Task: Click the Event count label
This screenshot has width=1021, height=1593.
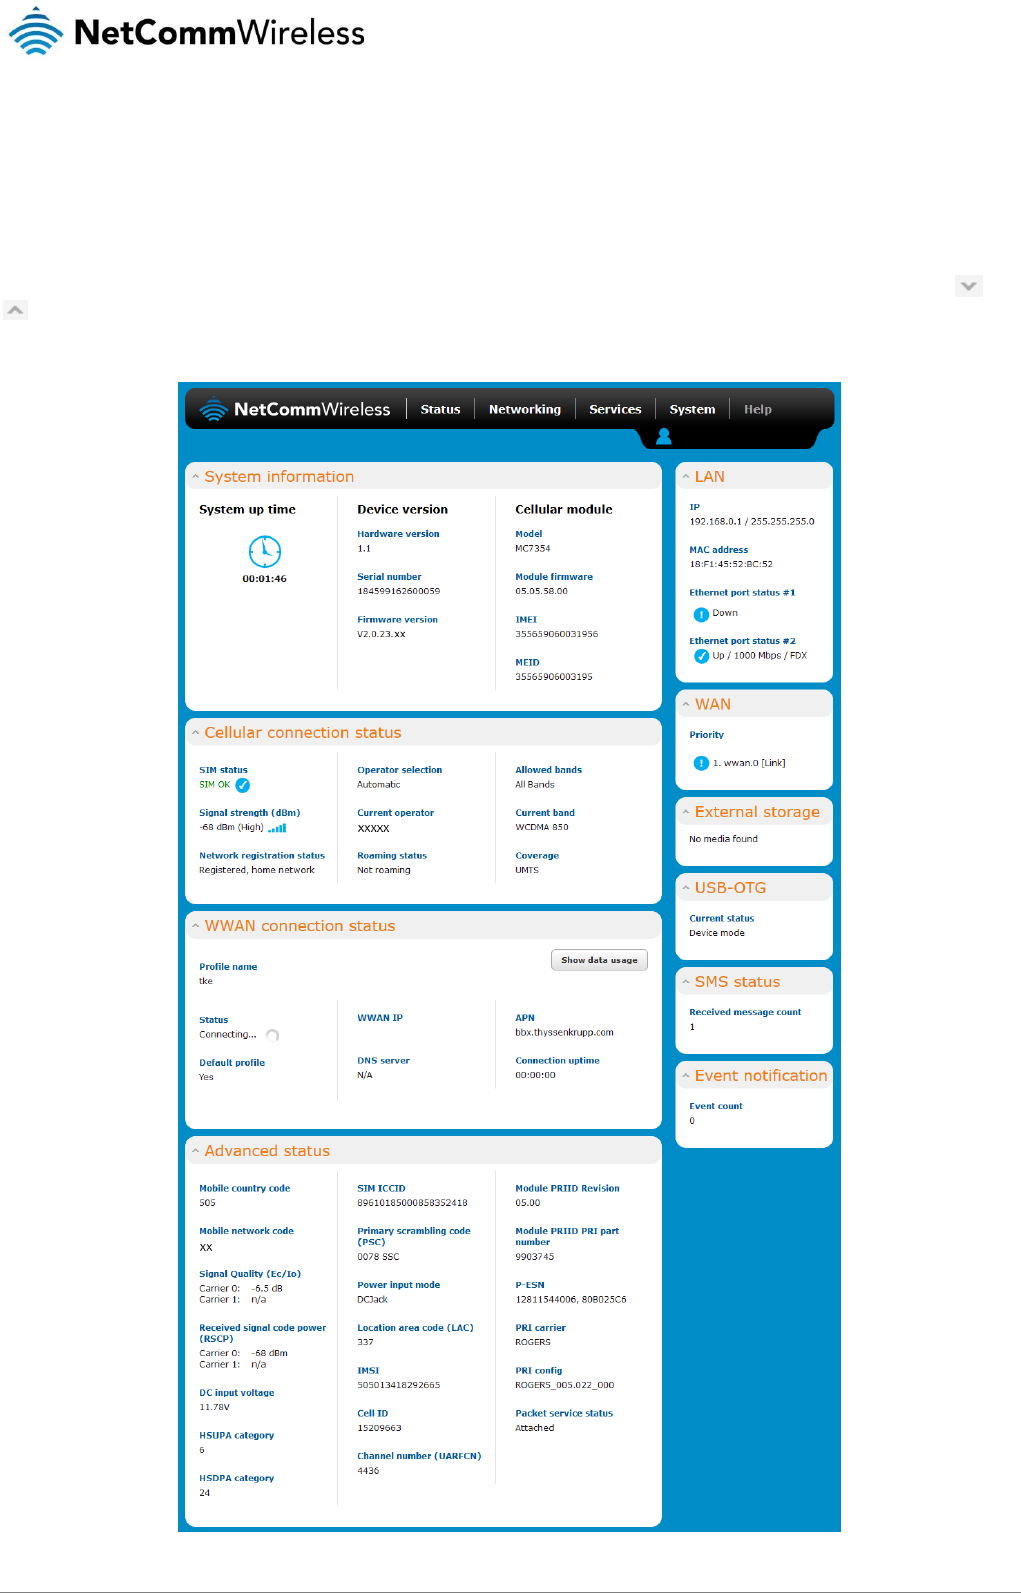Action: point(716,1106)
